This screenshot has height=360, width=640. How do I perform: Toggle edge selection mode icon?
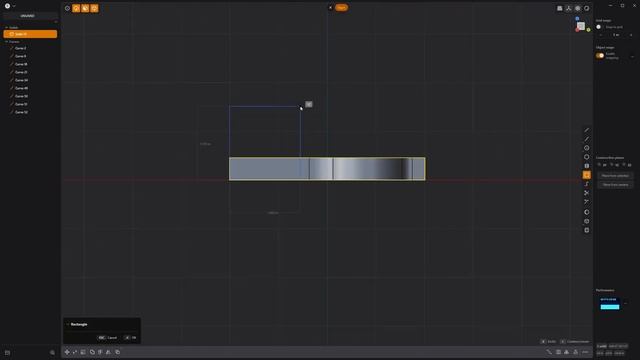click(x=76, y=8)
